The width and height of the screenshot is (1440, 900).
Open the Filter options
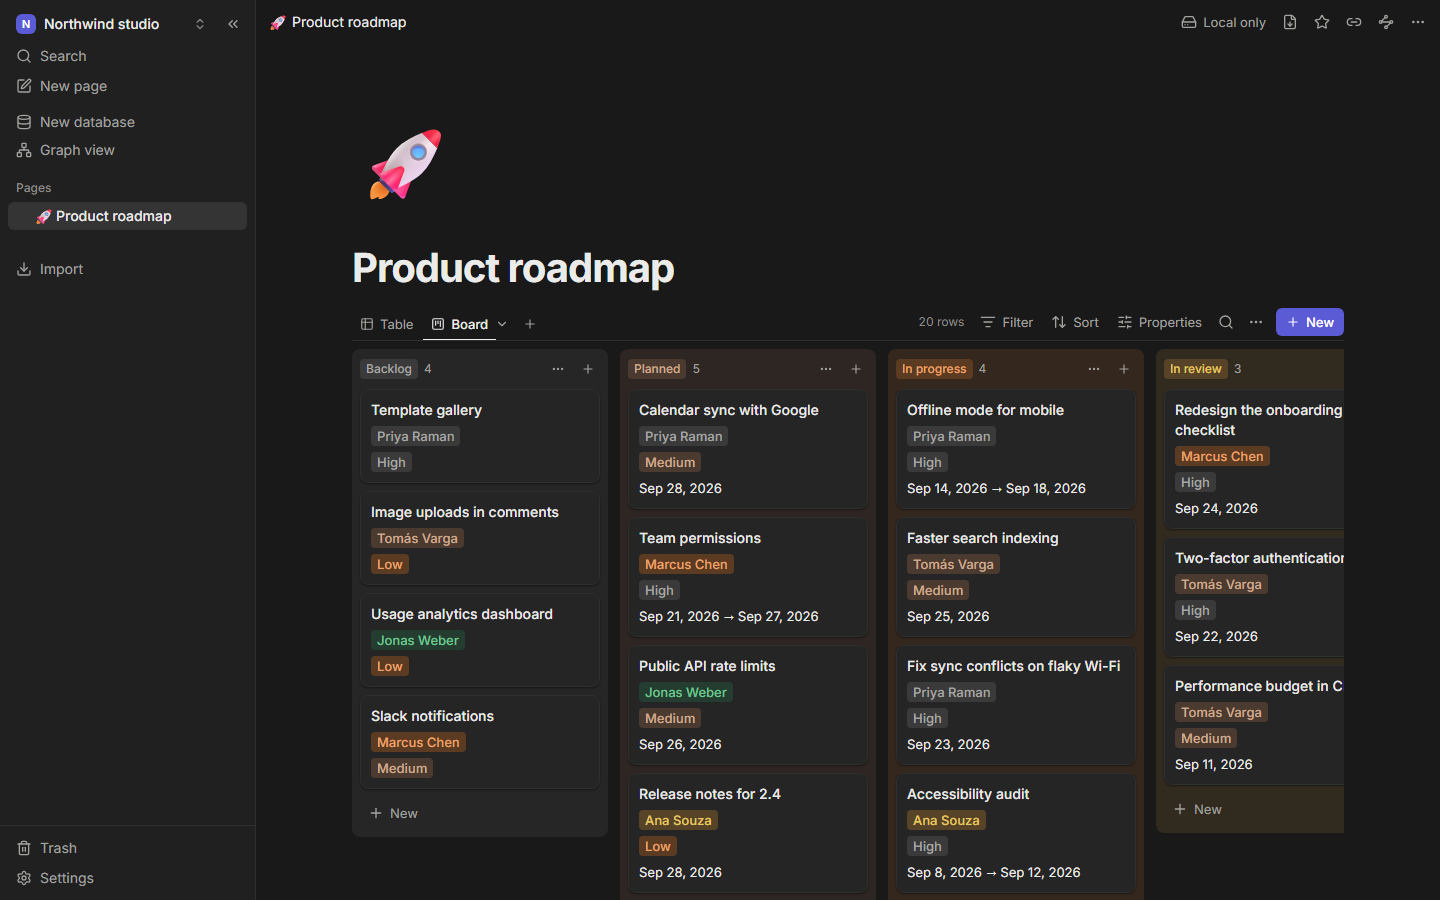point(1007,322)
